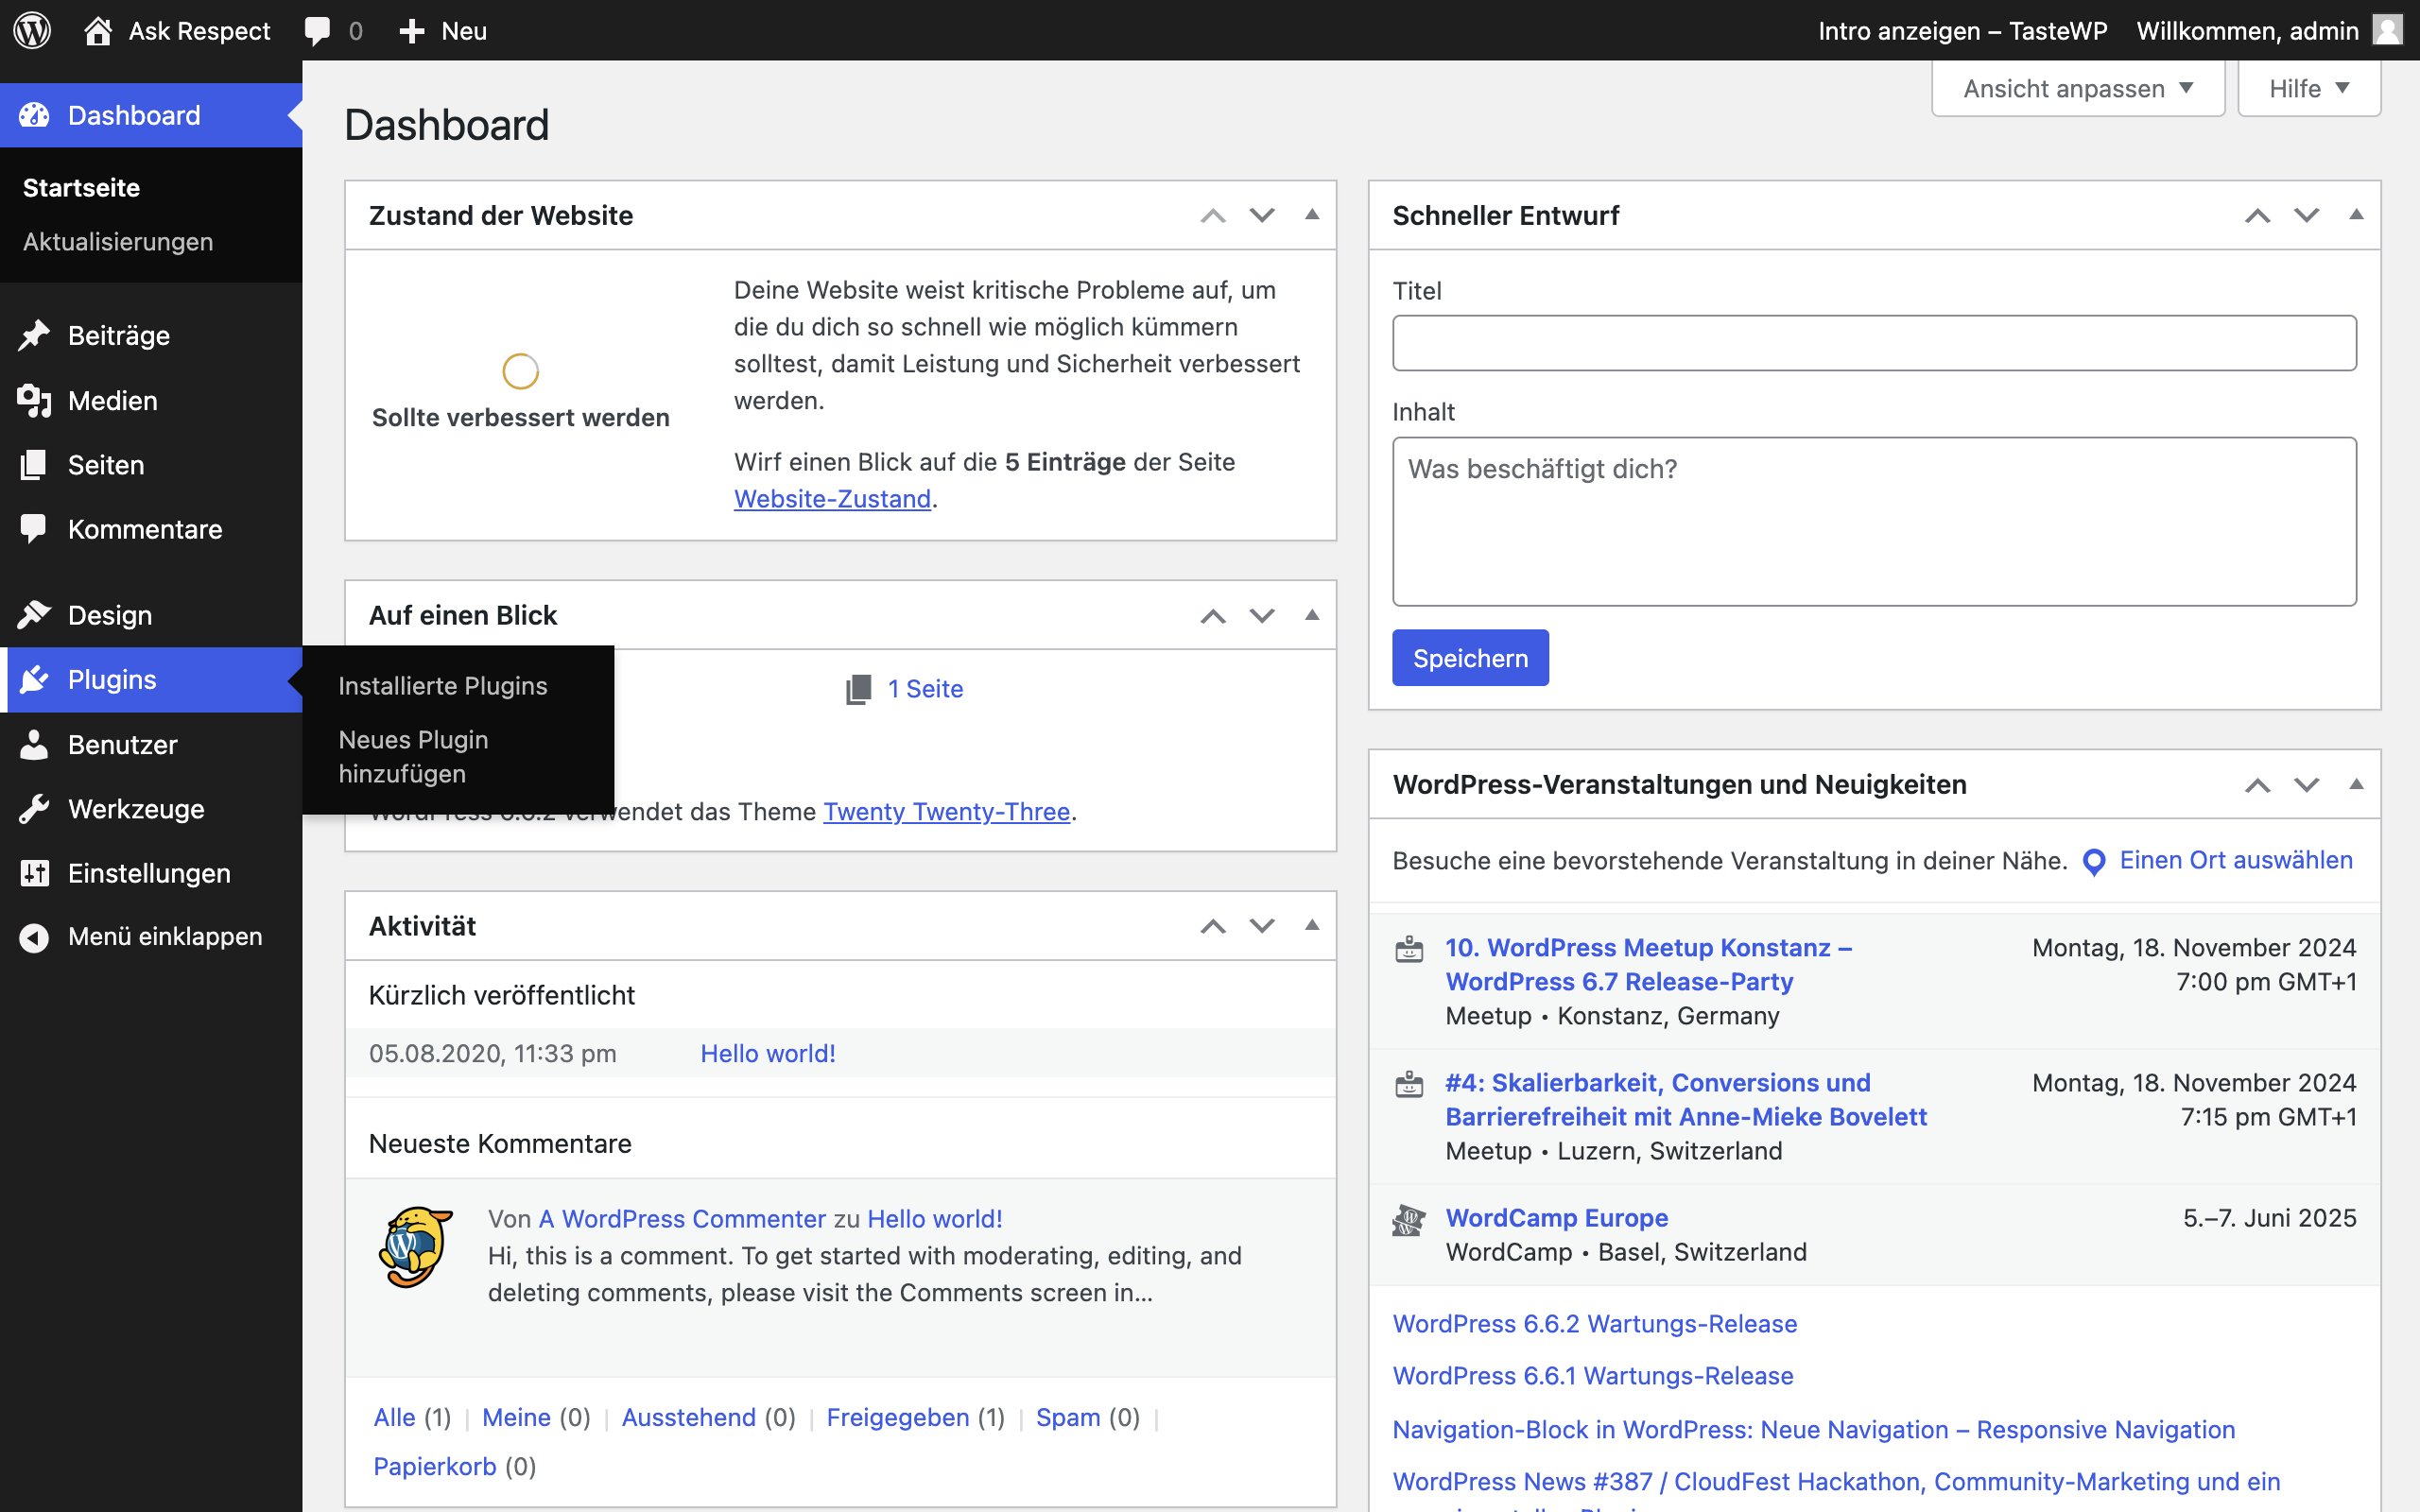Open the Website-Zustand link
Viewport: 2420px width, 1512px height.
click(x=832, y=499)
